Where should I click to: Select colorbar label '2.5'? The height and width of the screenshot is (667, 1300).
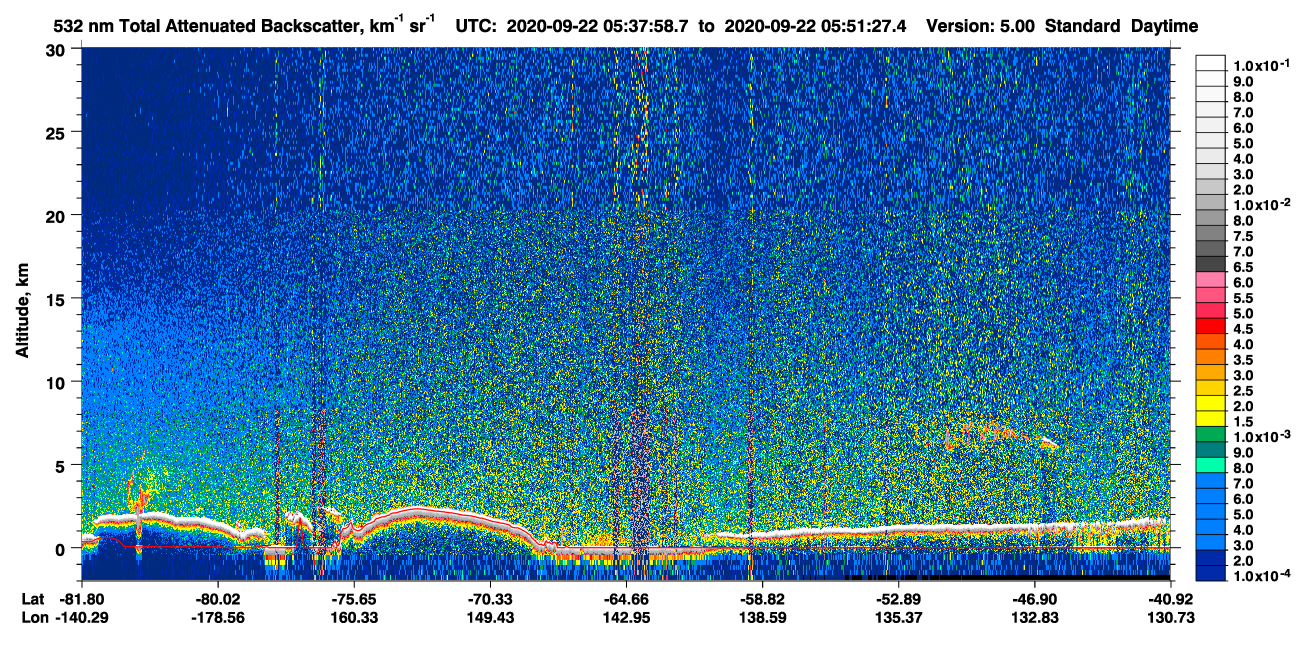(x=1242, y=390)
